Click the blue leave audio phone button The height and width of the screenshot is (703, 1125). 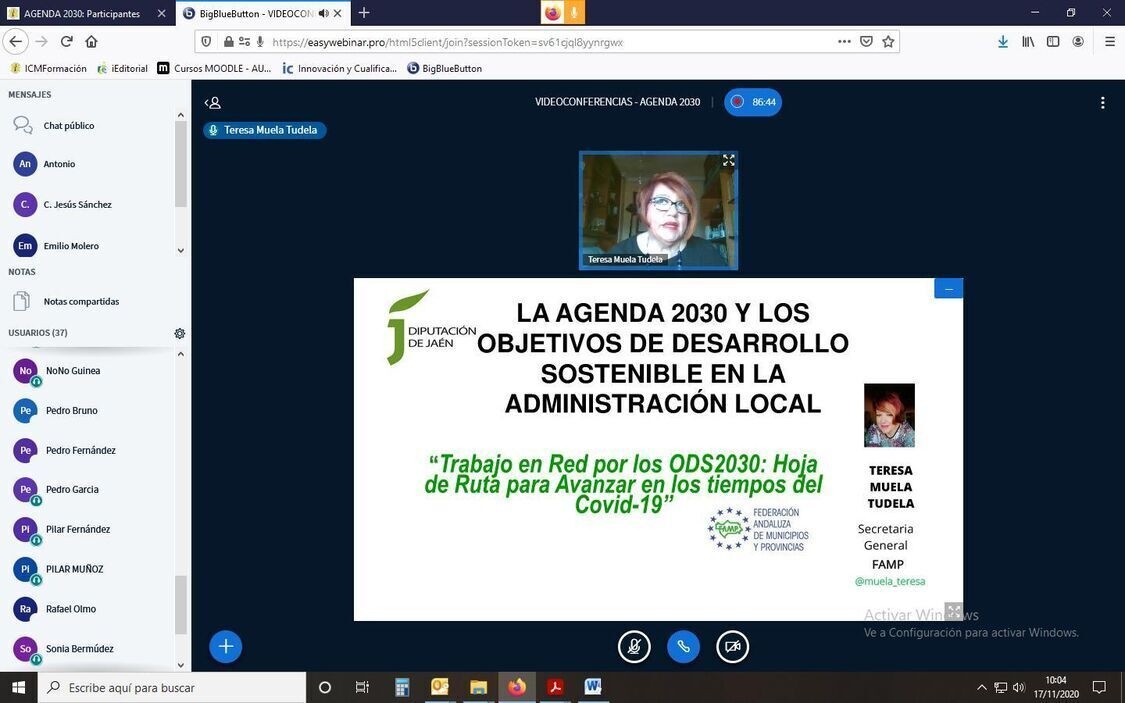coord(683,646)
